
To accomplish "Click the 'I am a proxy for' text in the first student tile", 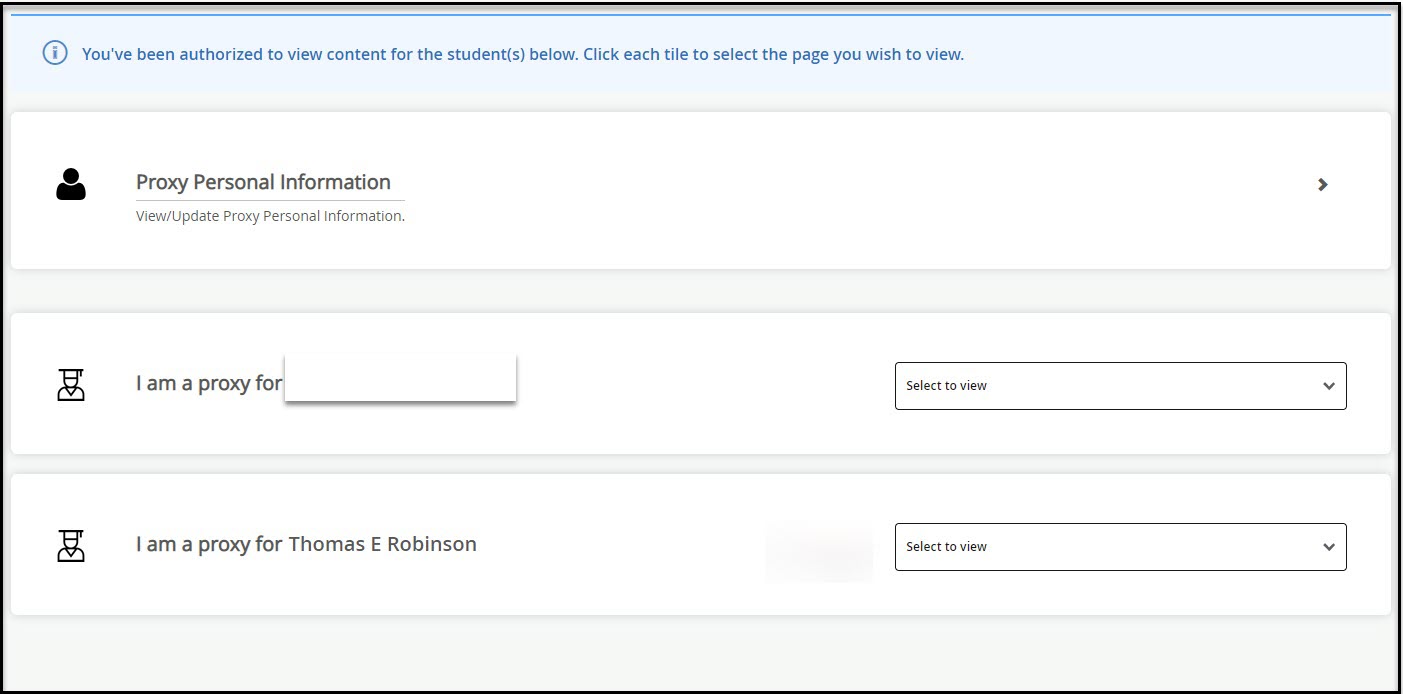I will tap(208, 383).
